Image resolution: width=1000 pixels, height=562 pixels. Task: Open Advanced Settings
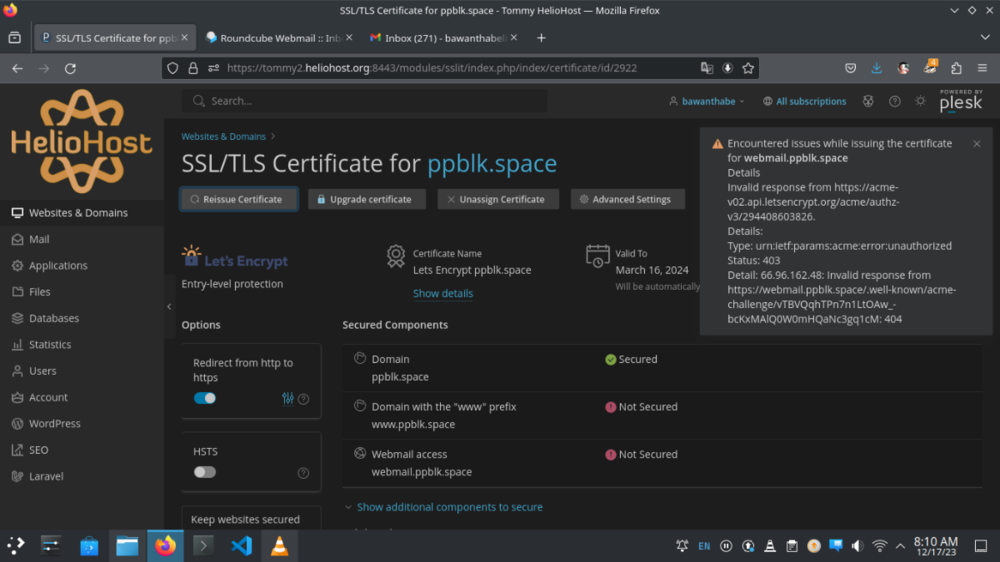tap(628, 199)
